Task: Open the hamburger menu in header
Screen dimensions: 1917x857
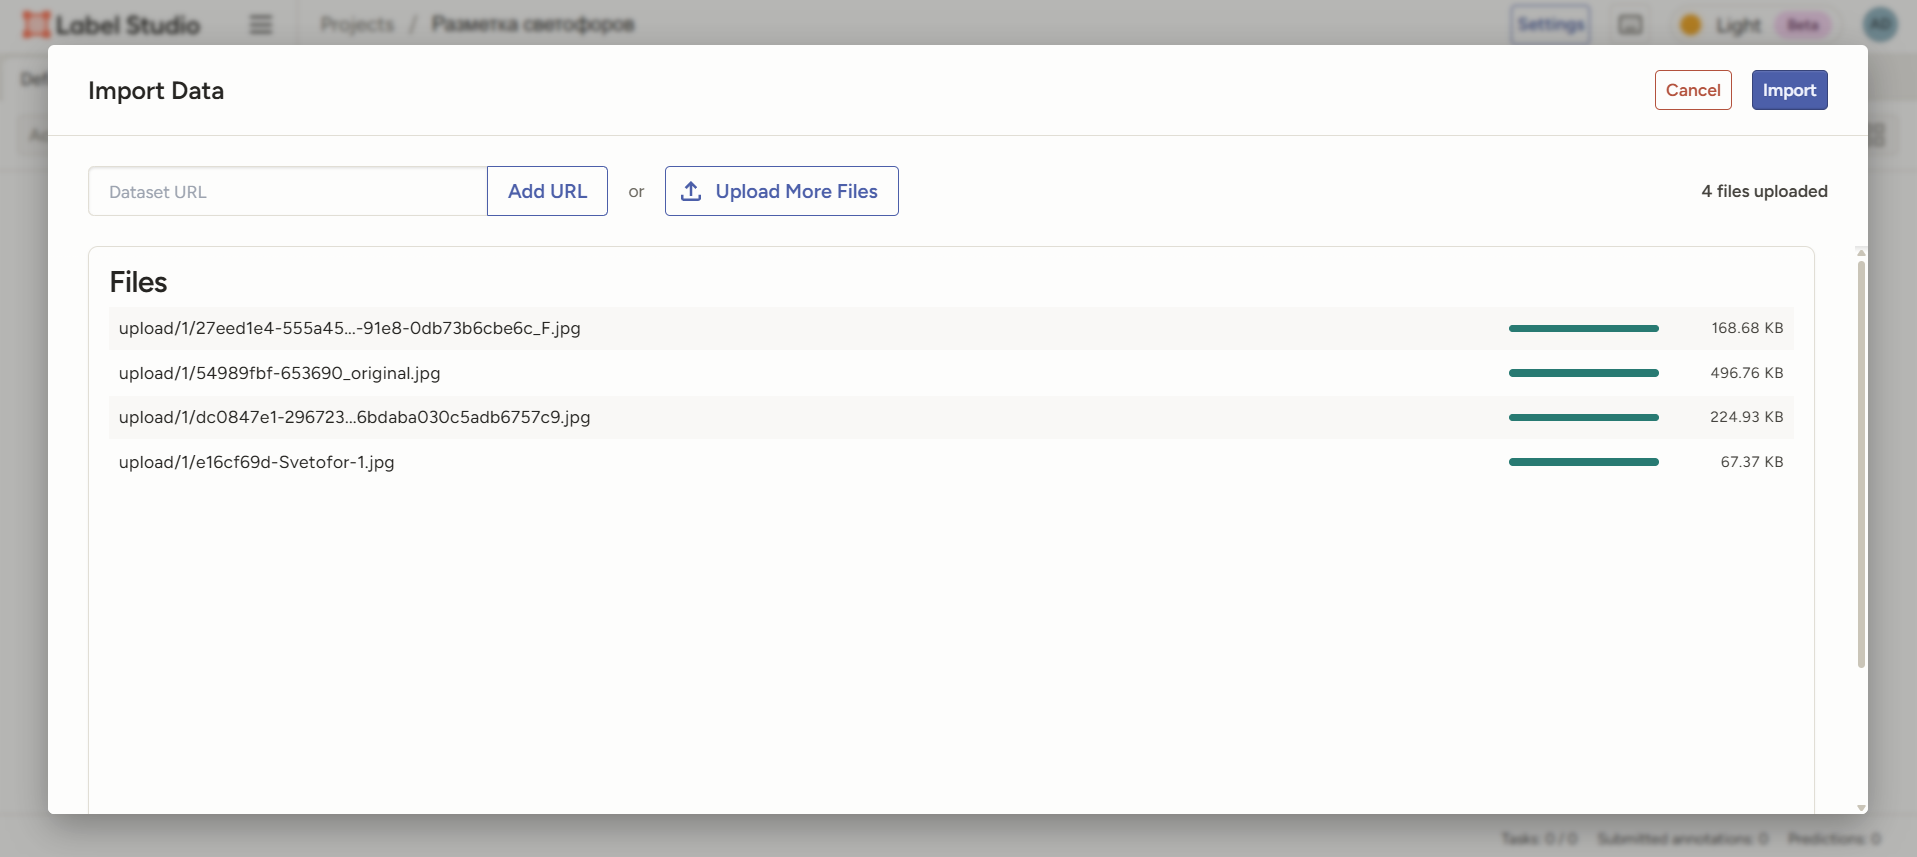Action: (261, 24)
